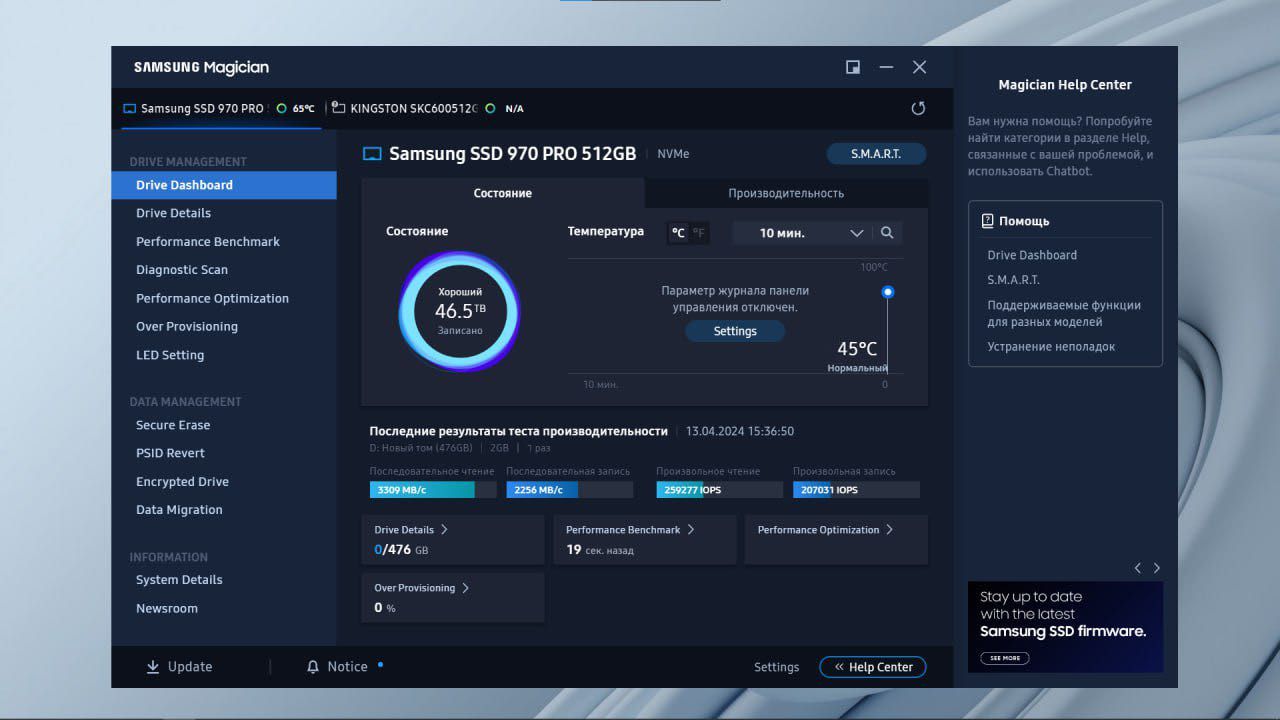Click the Notice bell icon
1280x720 pixels.
click(313, 667)
